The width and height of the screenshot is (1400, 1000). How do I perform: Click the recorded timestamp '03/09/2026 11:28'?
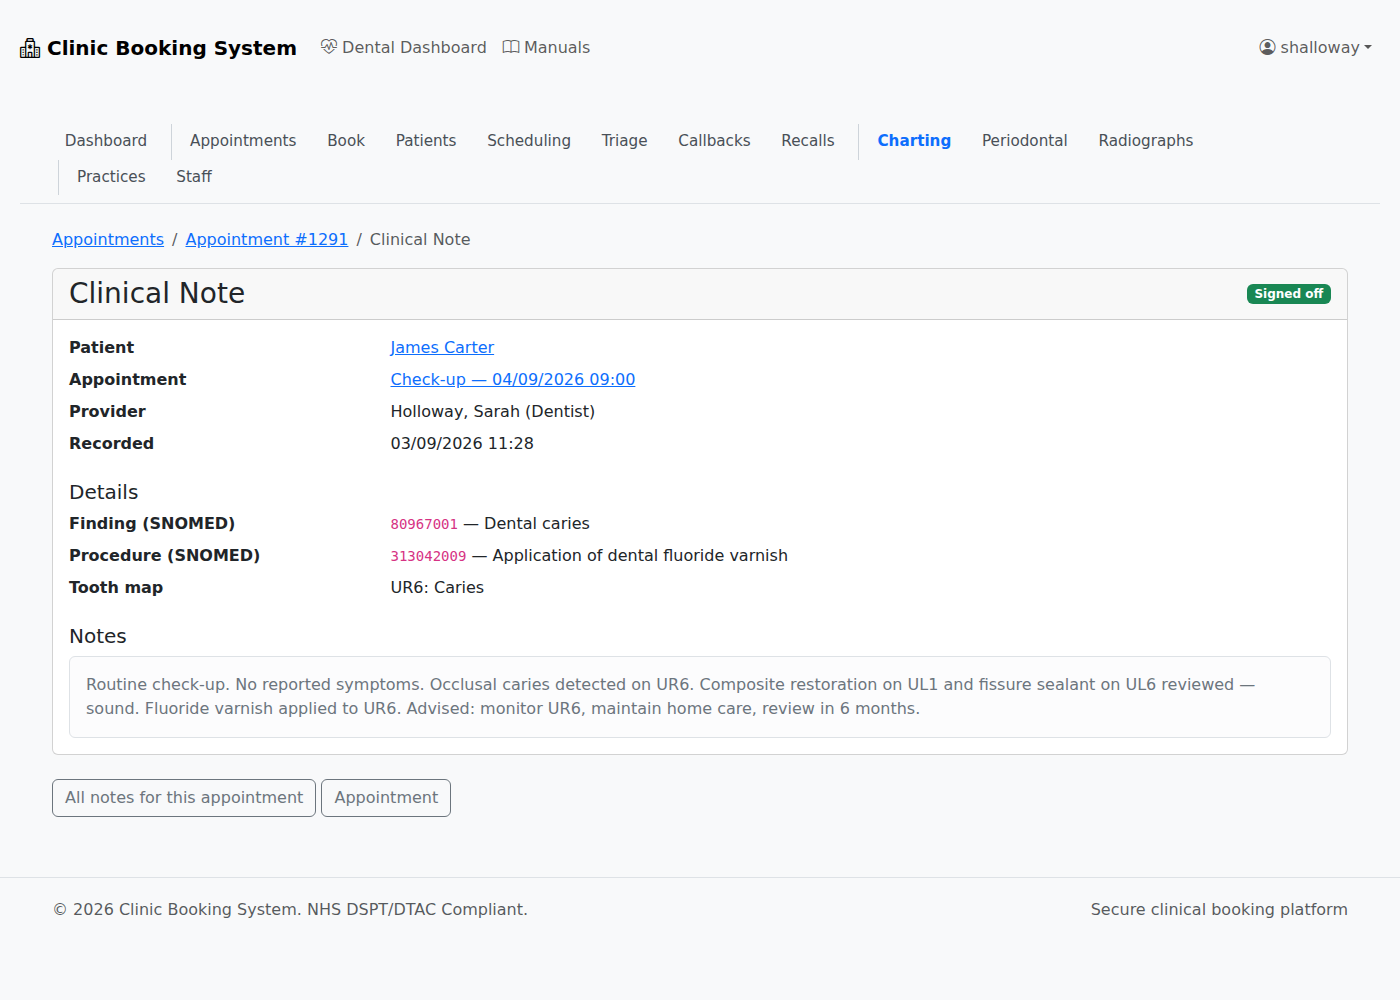462,444
